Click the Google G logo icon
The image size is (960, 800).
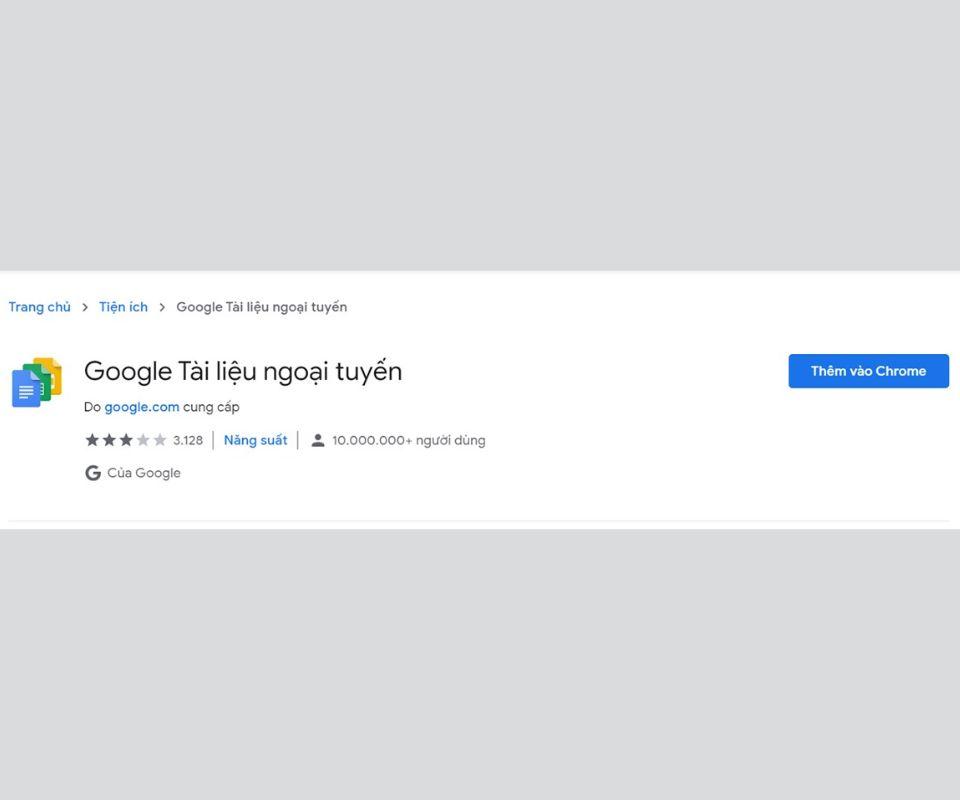click(x=93, y=473)
